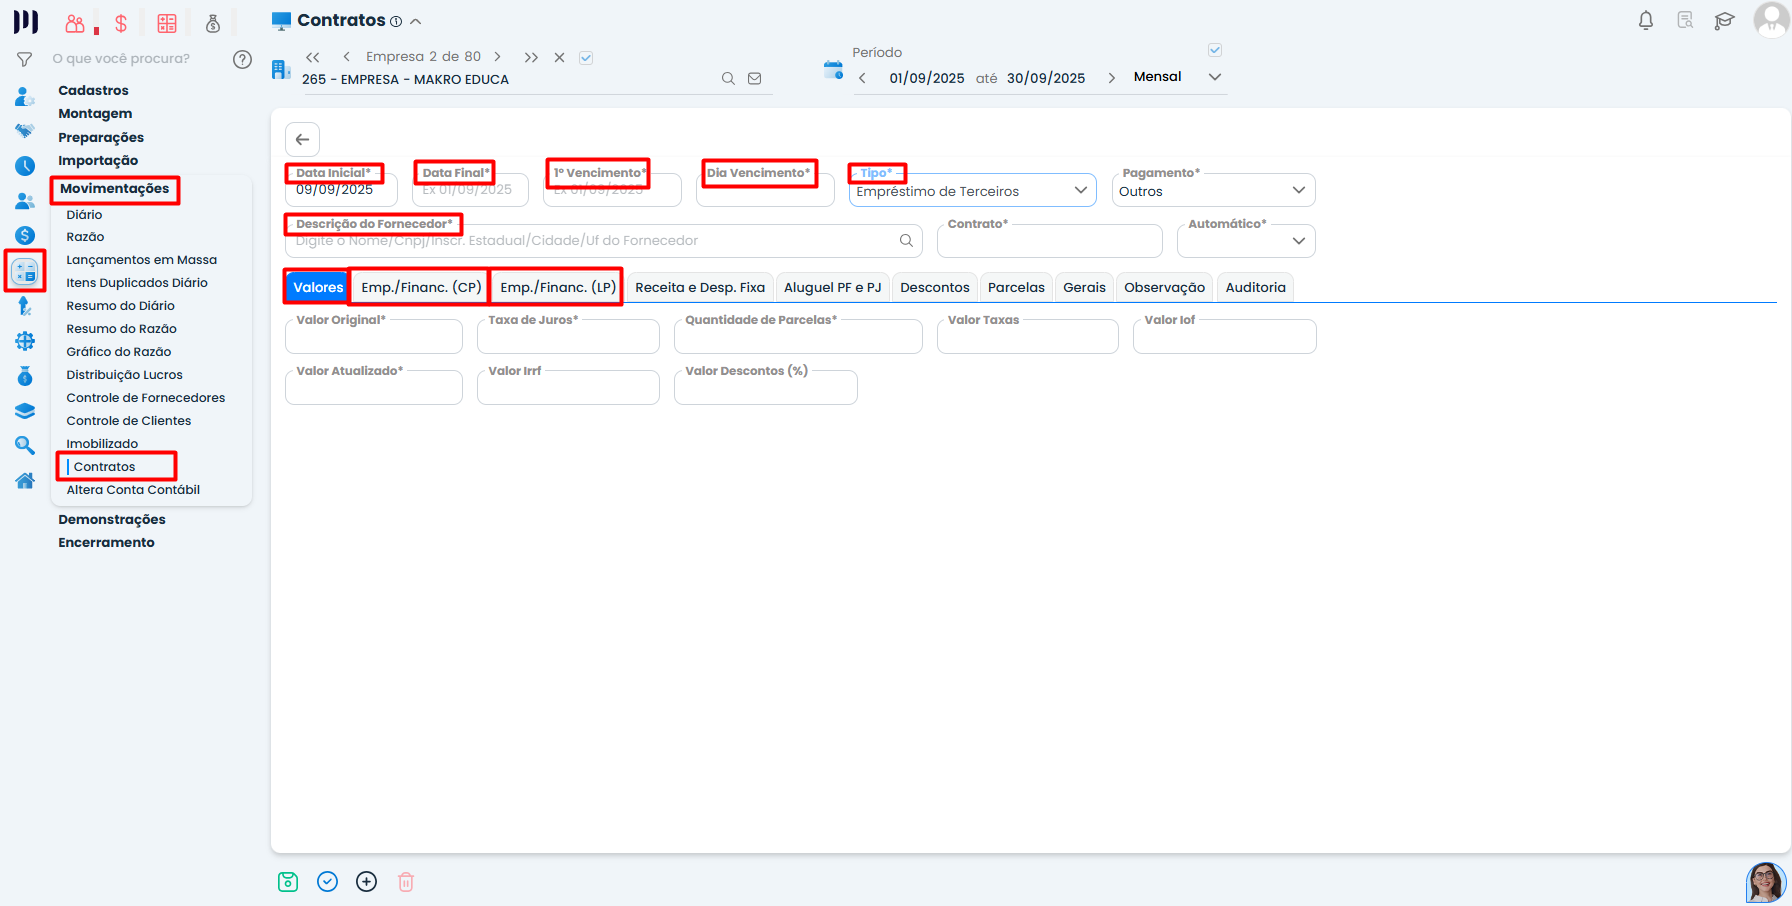Open the Pagamento dropdown
This screenshot has width=1792, height=906.
[x=1298, y=191]
